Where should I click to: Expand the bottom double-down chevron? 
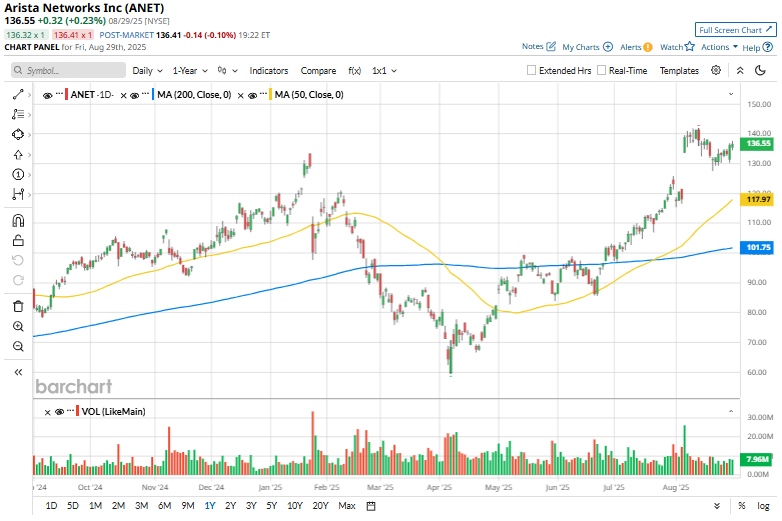(717, 506)
